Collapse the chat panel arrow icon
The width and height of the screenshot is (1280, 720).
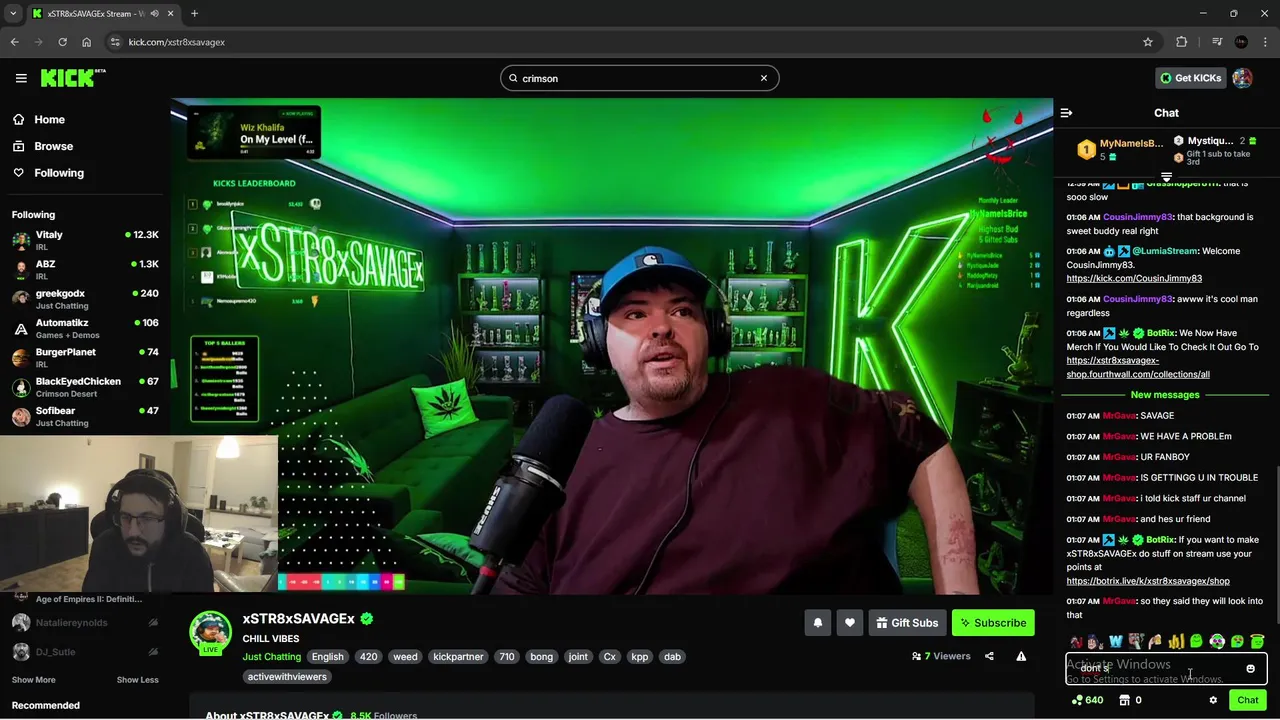pyautogui.click(x=1066, y=113)
